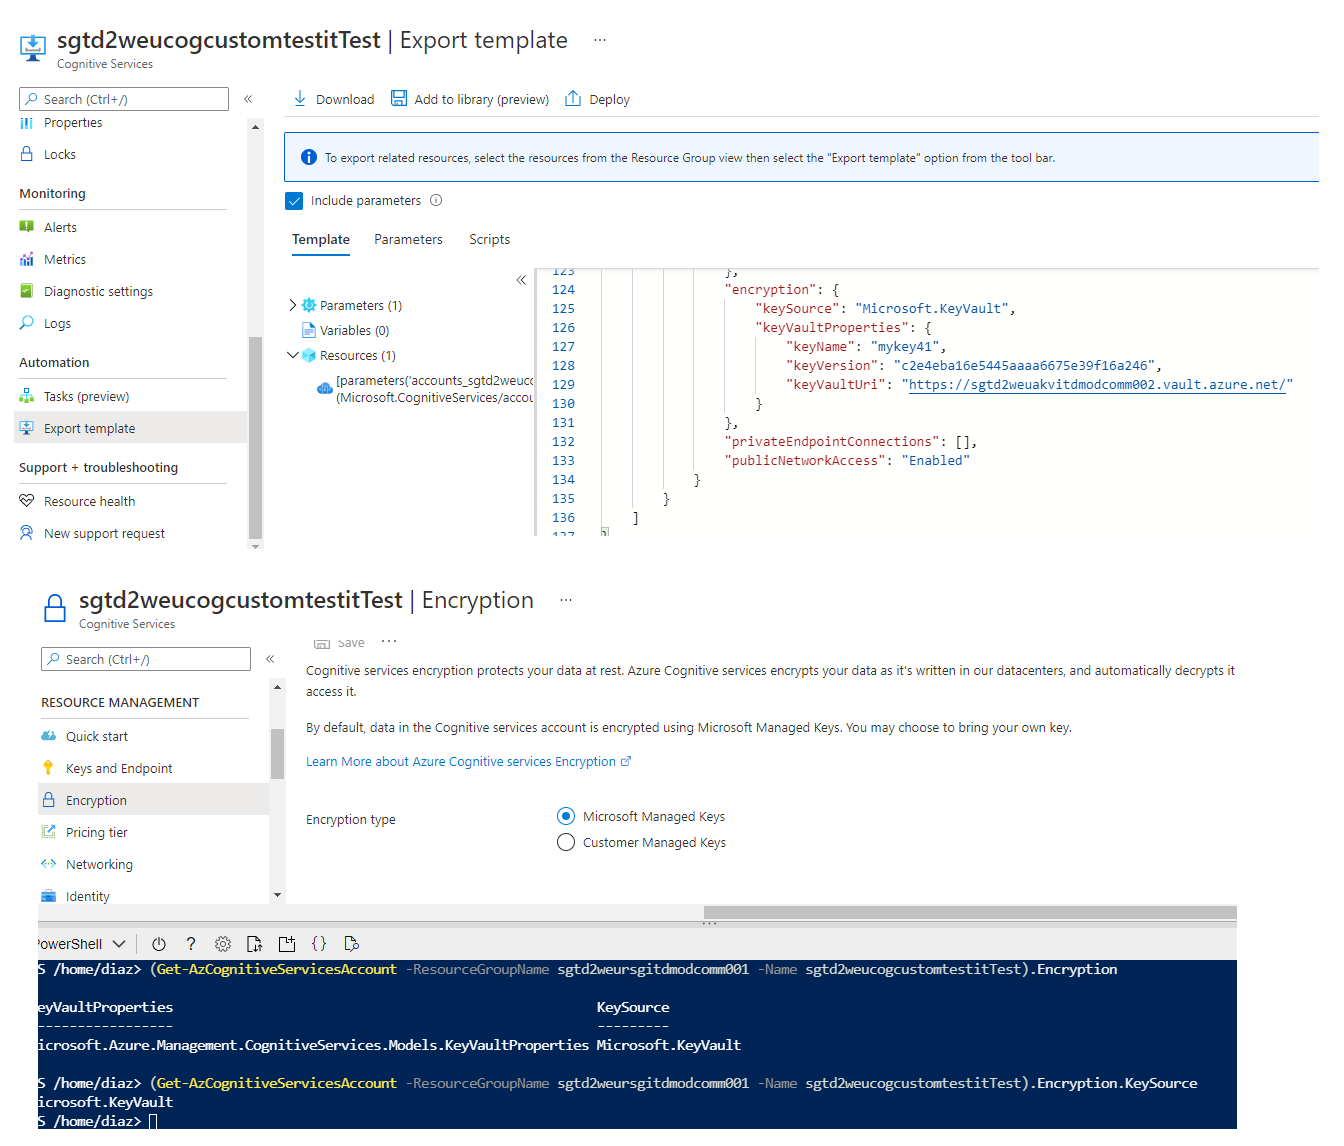Click the Deploy upload icon

click(x=573, y=98)
